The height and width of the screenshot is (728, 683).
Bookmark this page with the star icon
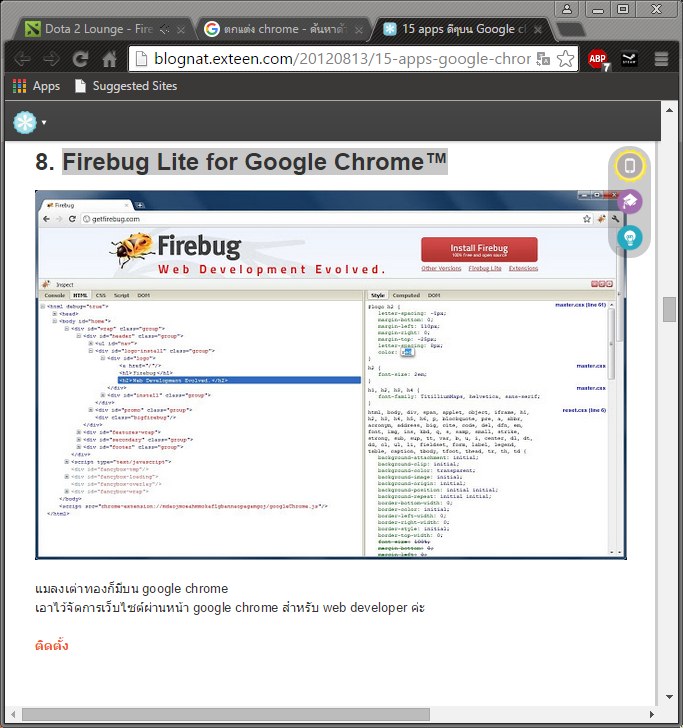tap(566, 59)
